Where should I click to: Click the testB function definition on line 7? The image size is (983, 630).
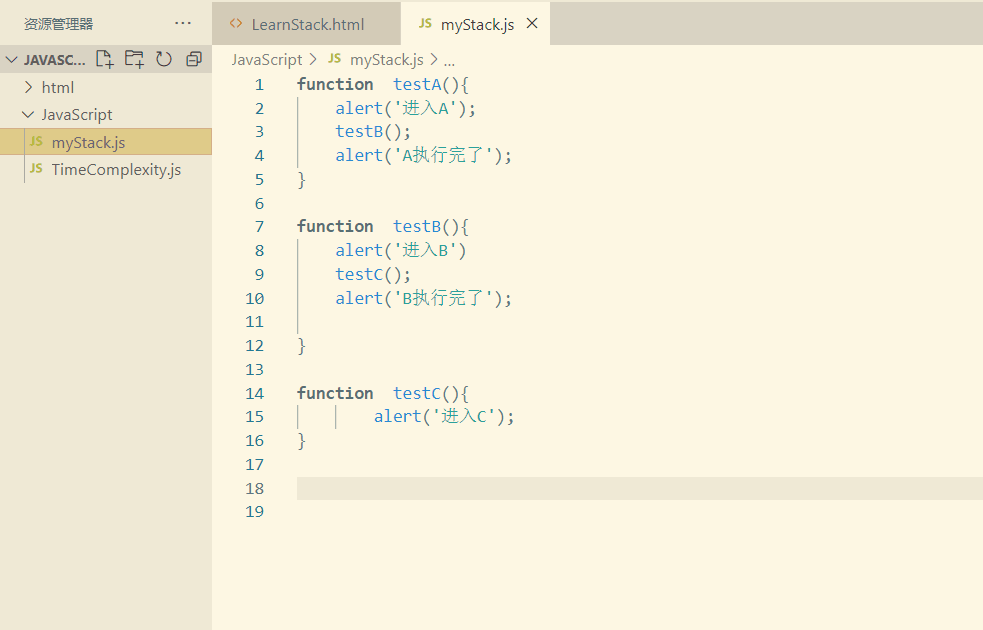tap(417, 226)
